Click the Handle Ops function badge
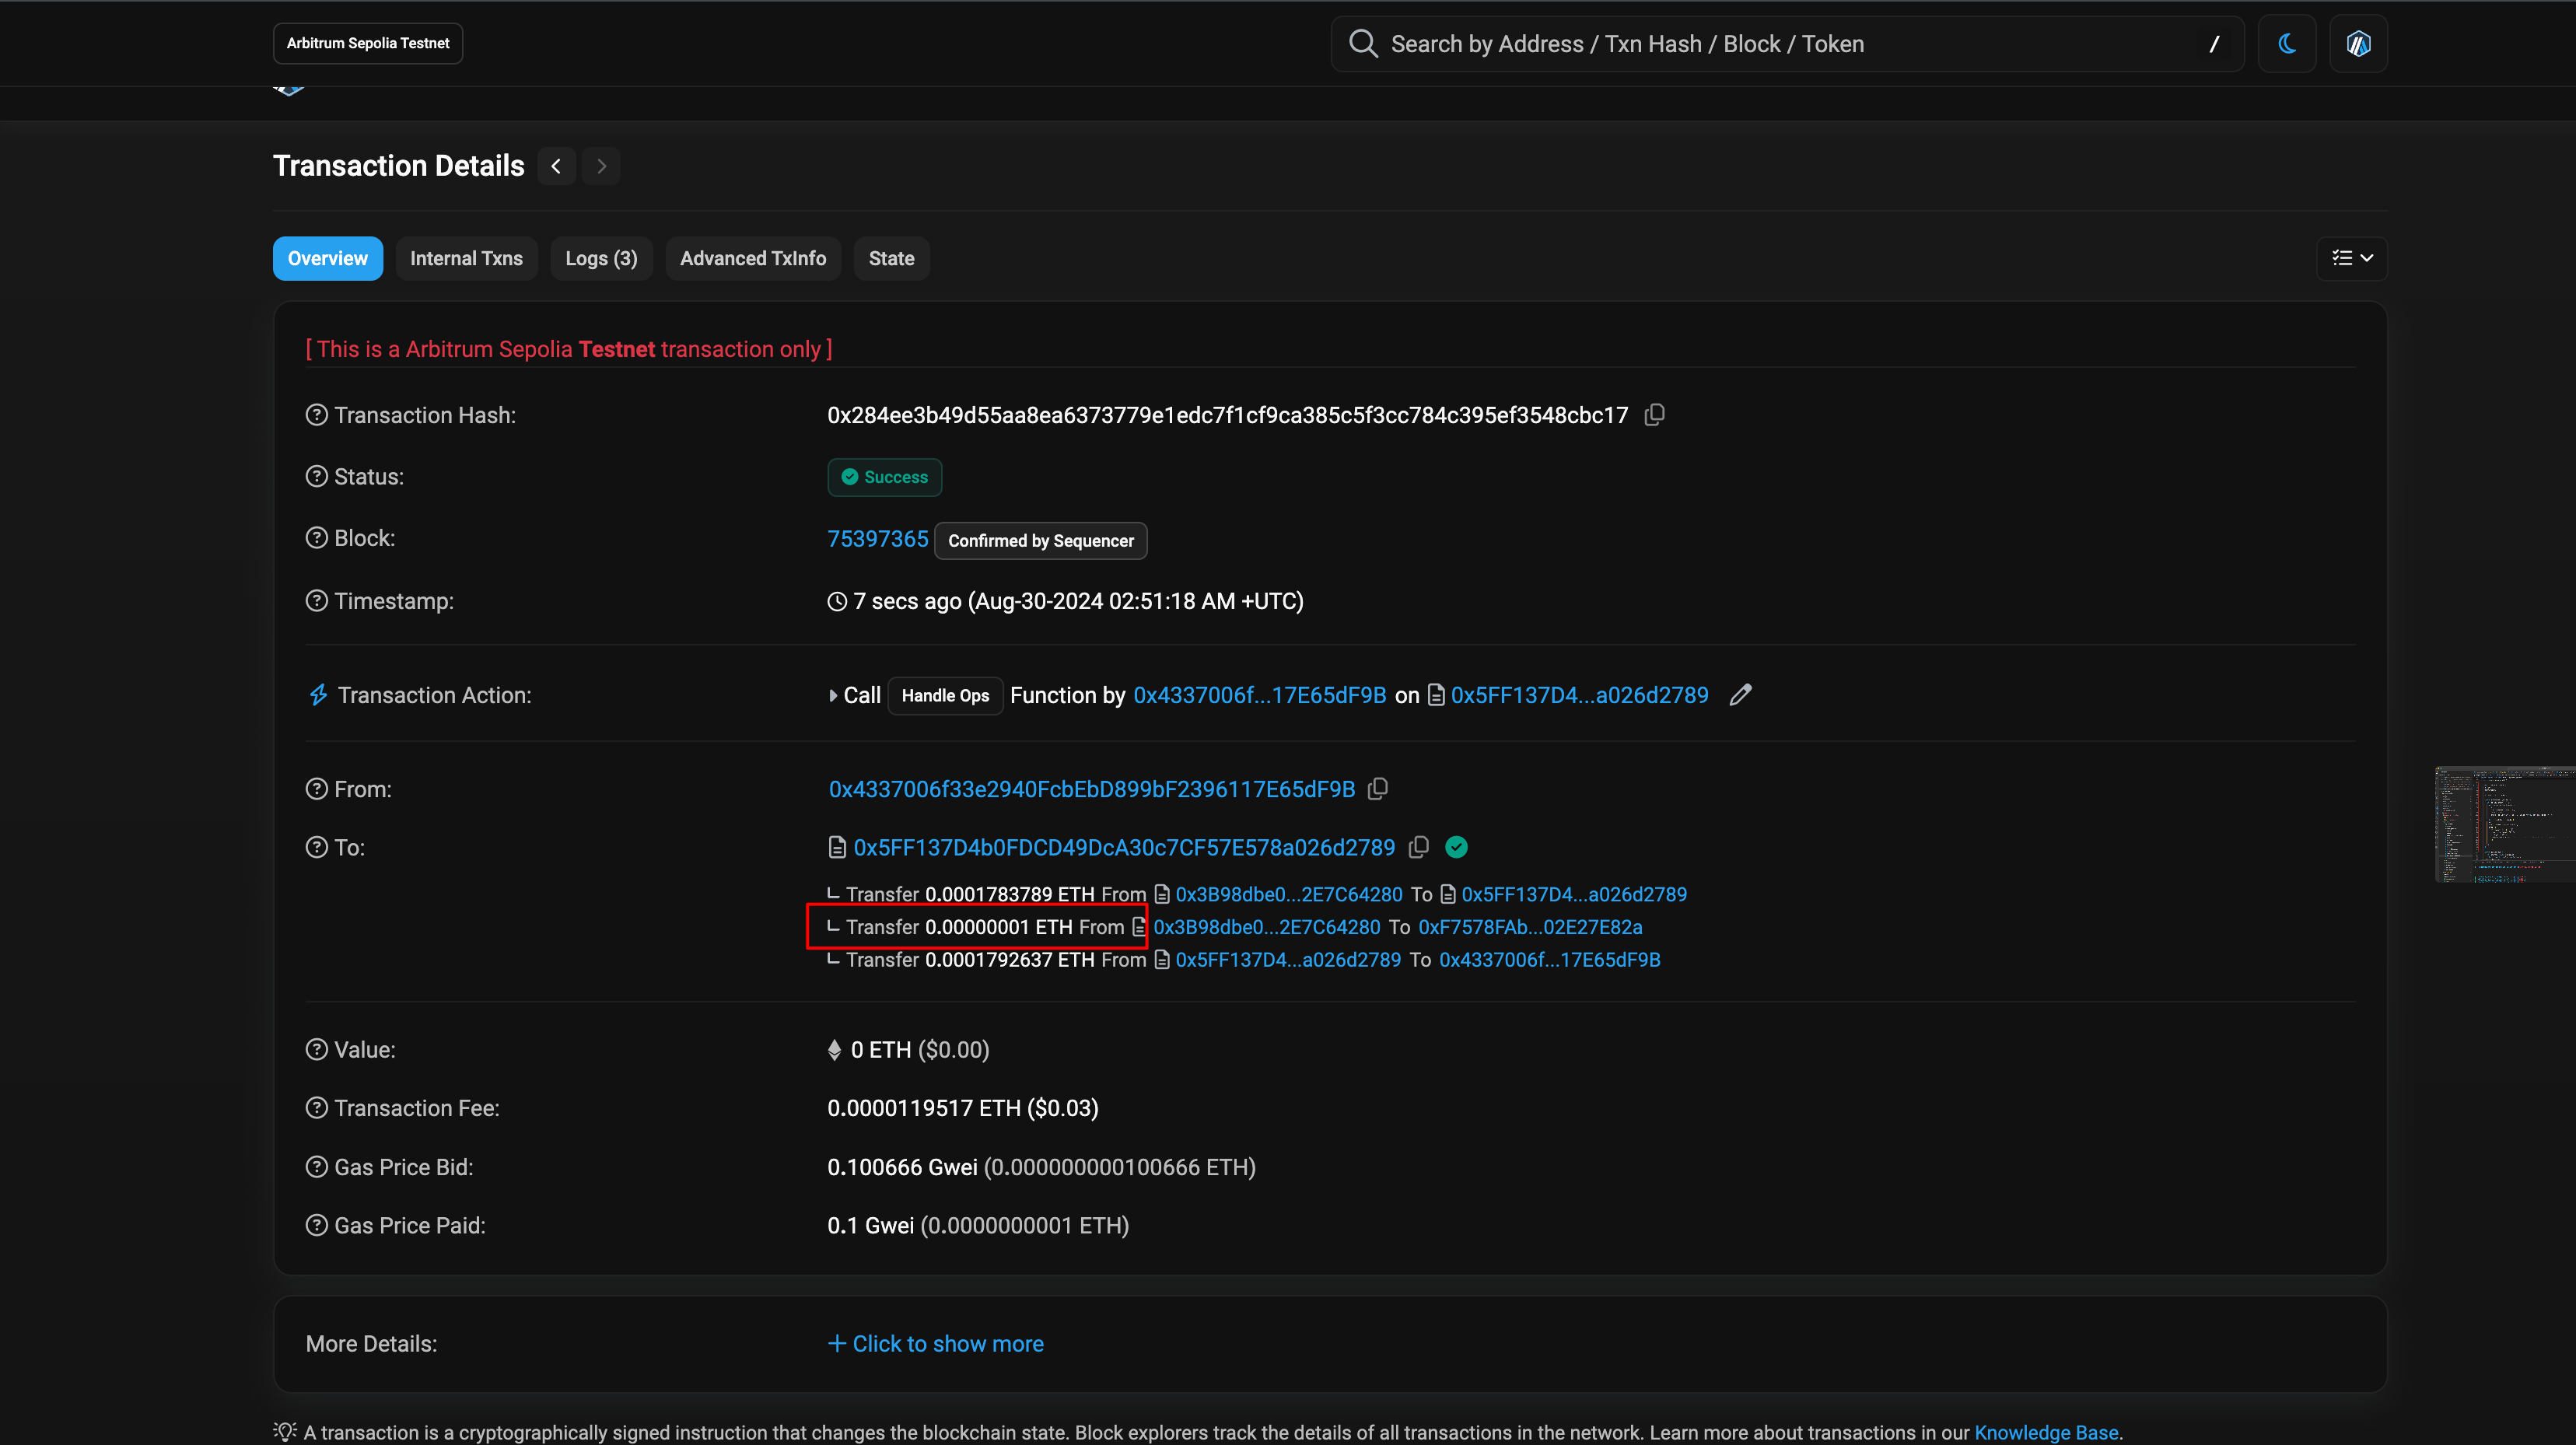2576x1445 pixels. point(945,695)
